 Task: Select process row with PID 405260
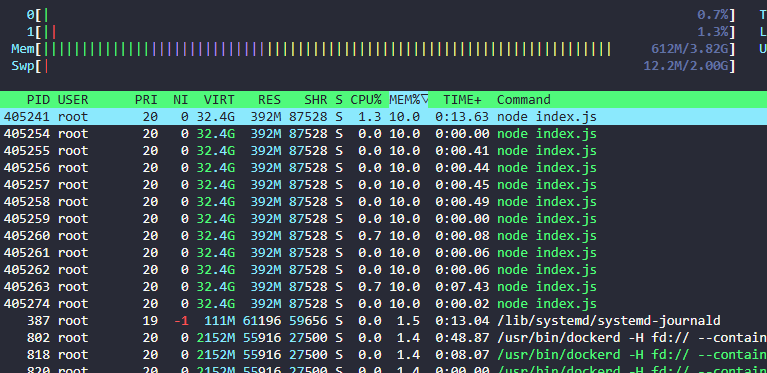pos(384,236)
